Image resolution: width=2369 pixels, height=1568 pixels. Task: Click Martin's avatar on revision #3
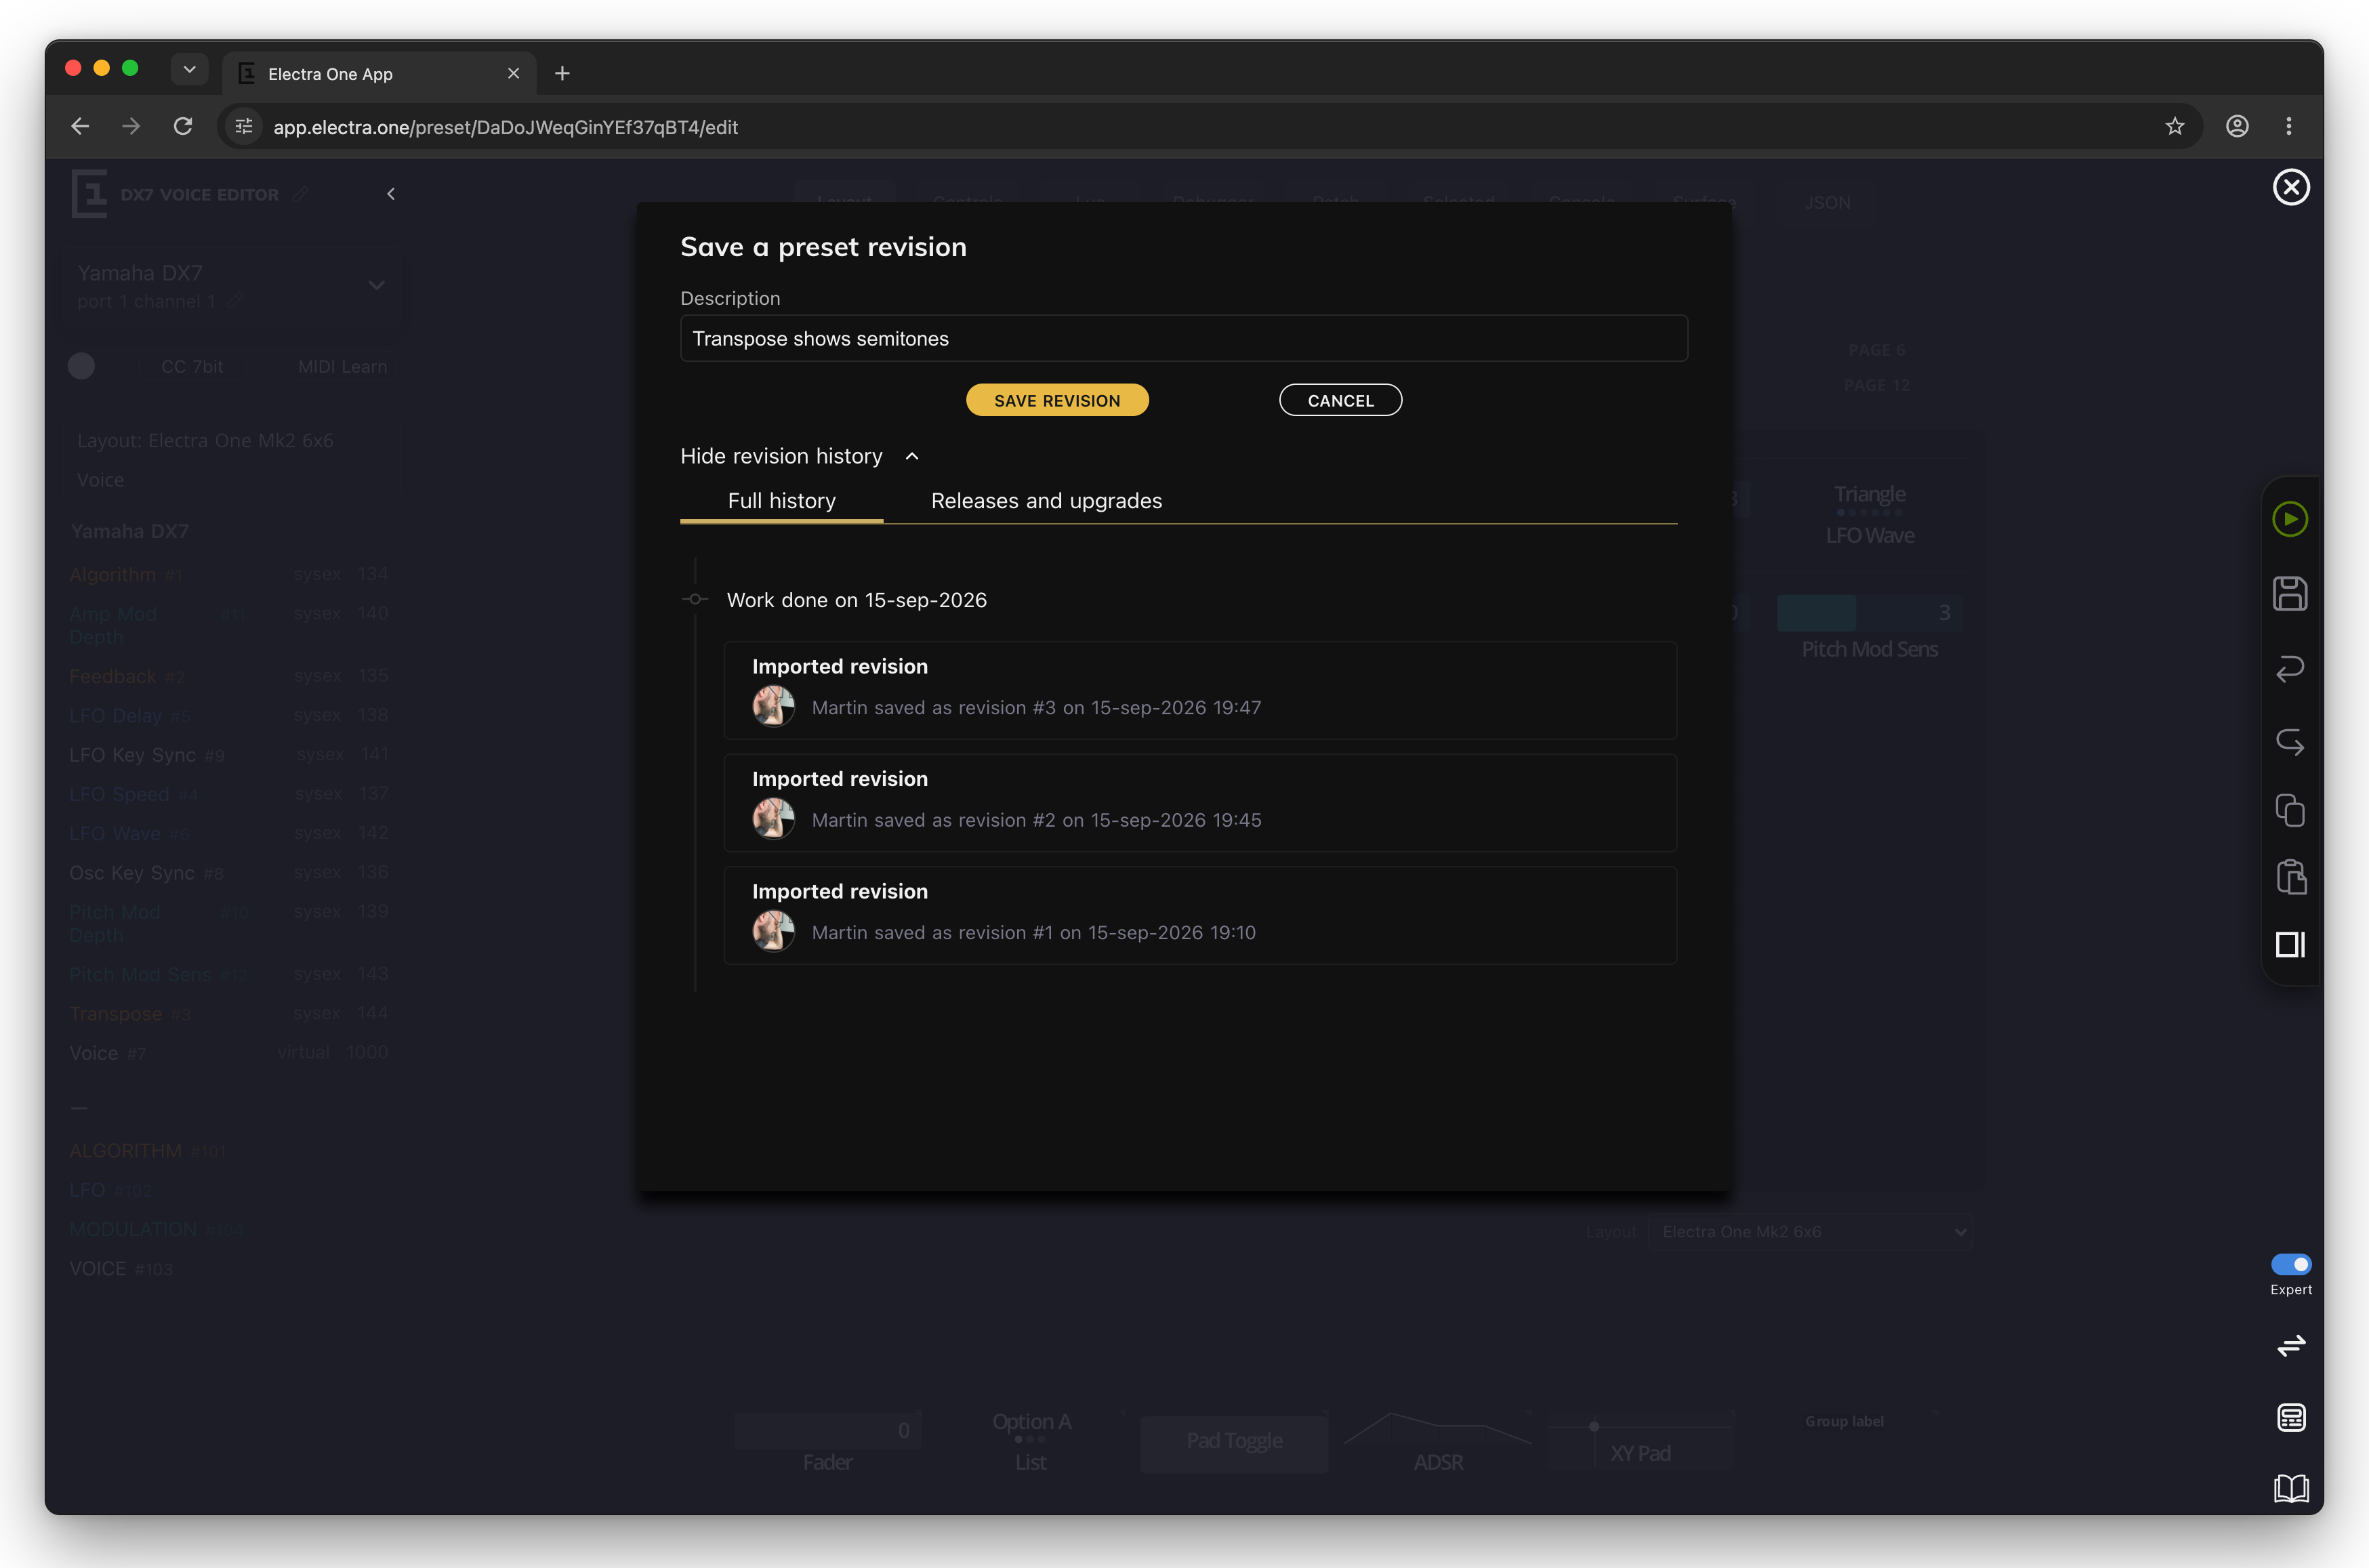coord(773,707)
